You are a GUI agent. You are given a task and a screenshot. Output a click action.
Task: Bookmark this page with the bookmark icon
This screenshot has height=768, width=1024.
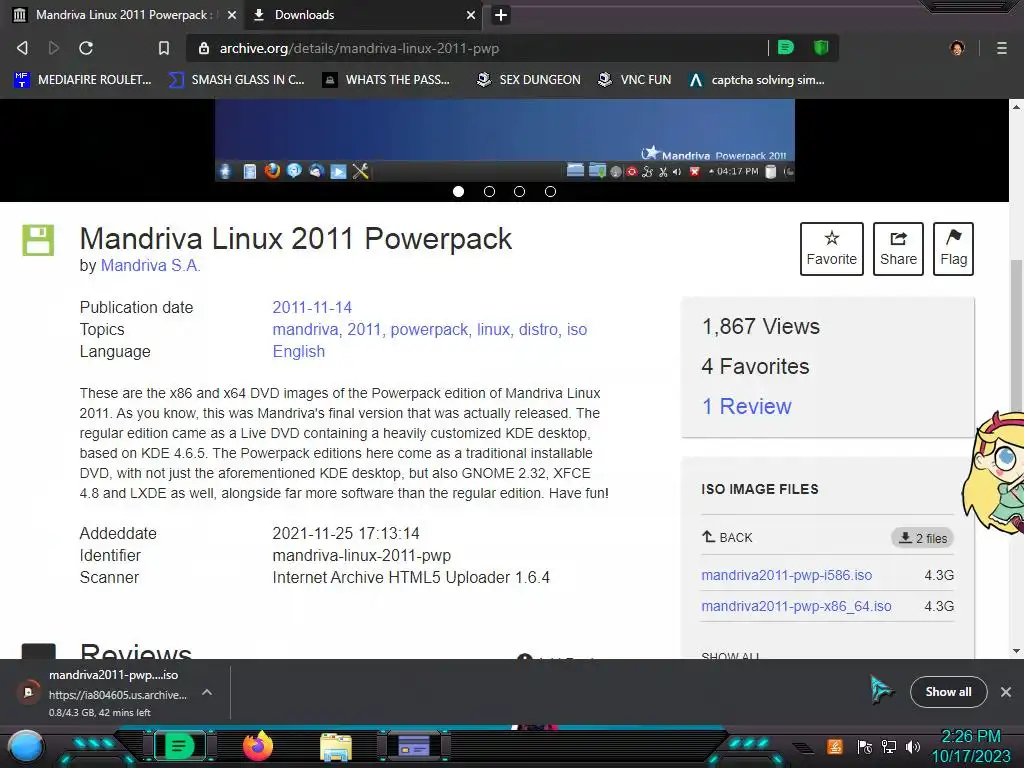click(x=164, y=48)
